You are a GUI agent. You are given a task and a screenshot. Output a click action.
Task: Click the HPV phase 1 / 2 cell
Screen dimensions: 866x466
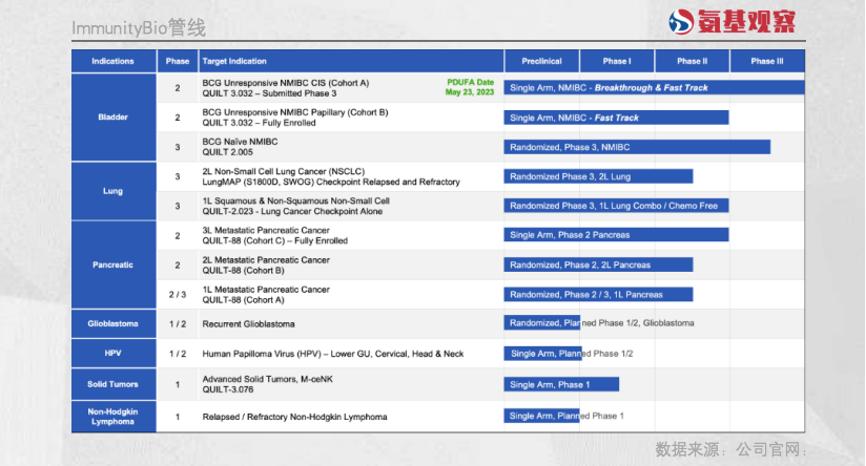[177, 353]
